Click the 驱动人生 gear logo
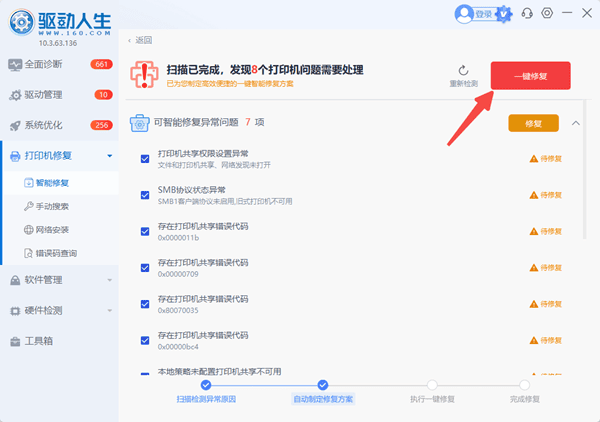The height and width of the screenshot is (422, 600). [21, 22]
